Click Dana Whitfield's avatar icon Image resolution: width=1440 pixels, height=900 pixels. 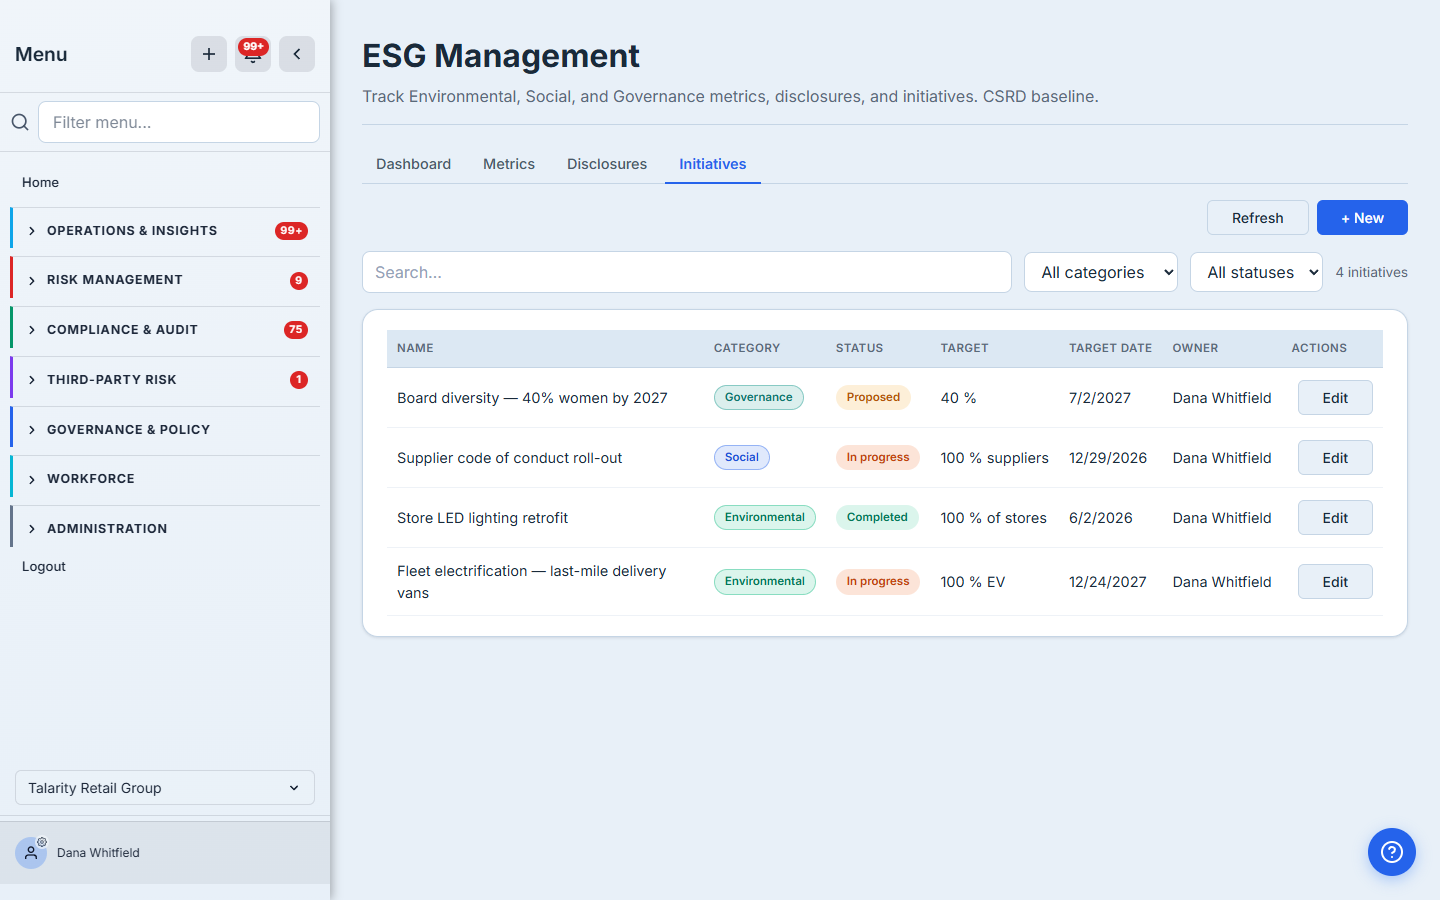[31, 853]
